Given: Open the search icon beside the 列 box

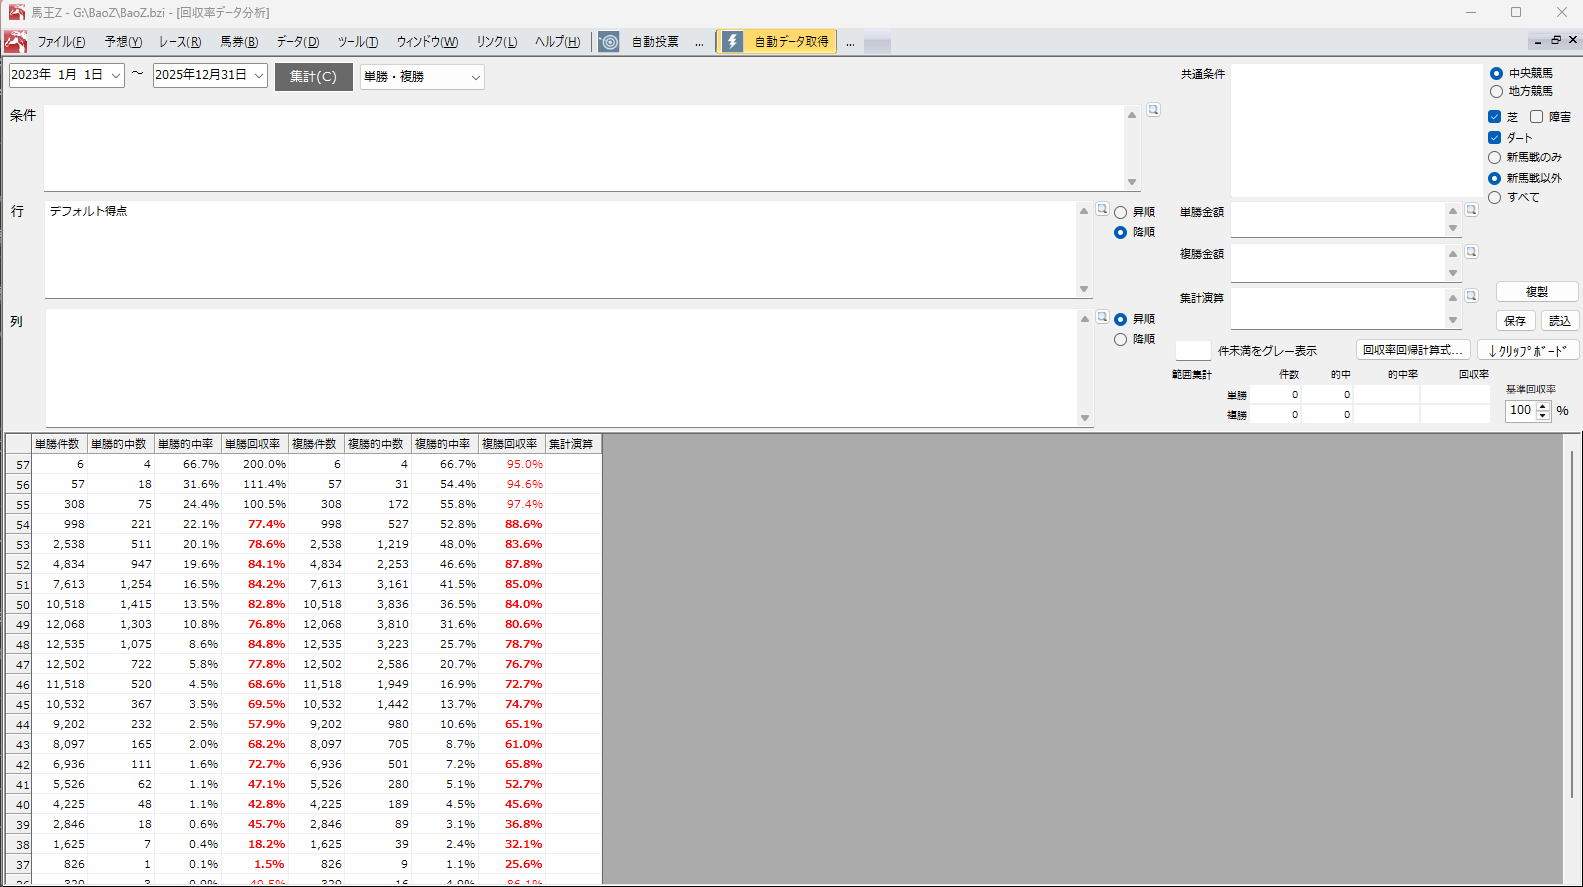Looking at the screenshot, I should click(x=1102, y=317).
